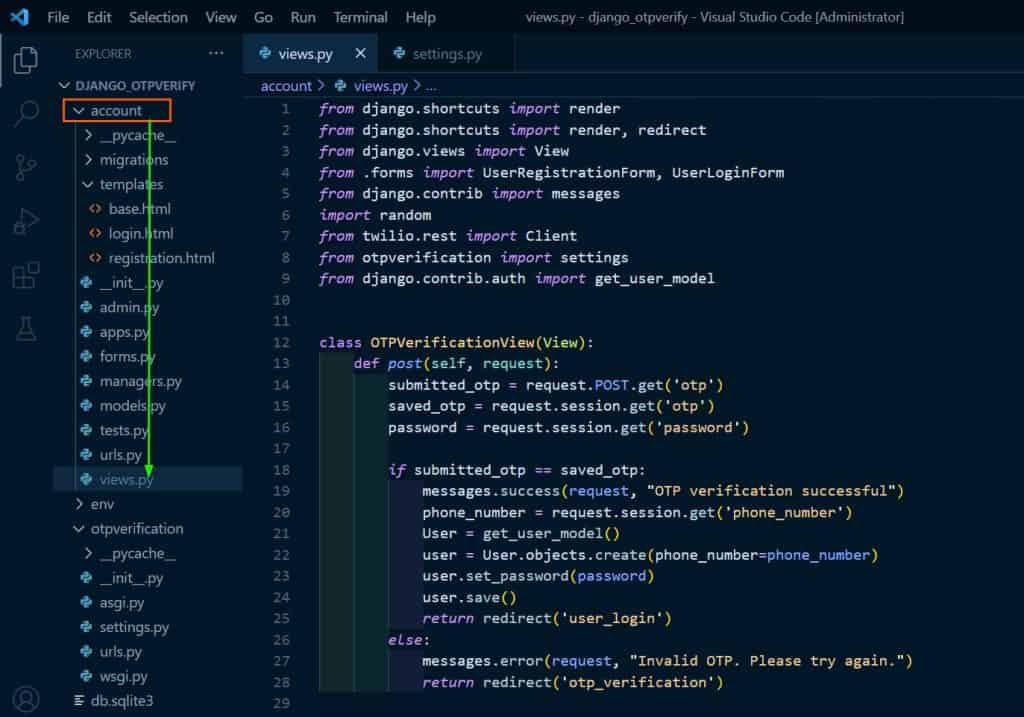Click 'UserLoginForm' import on line 4
1024x717 pixels.
[728, 172]
